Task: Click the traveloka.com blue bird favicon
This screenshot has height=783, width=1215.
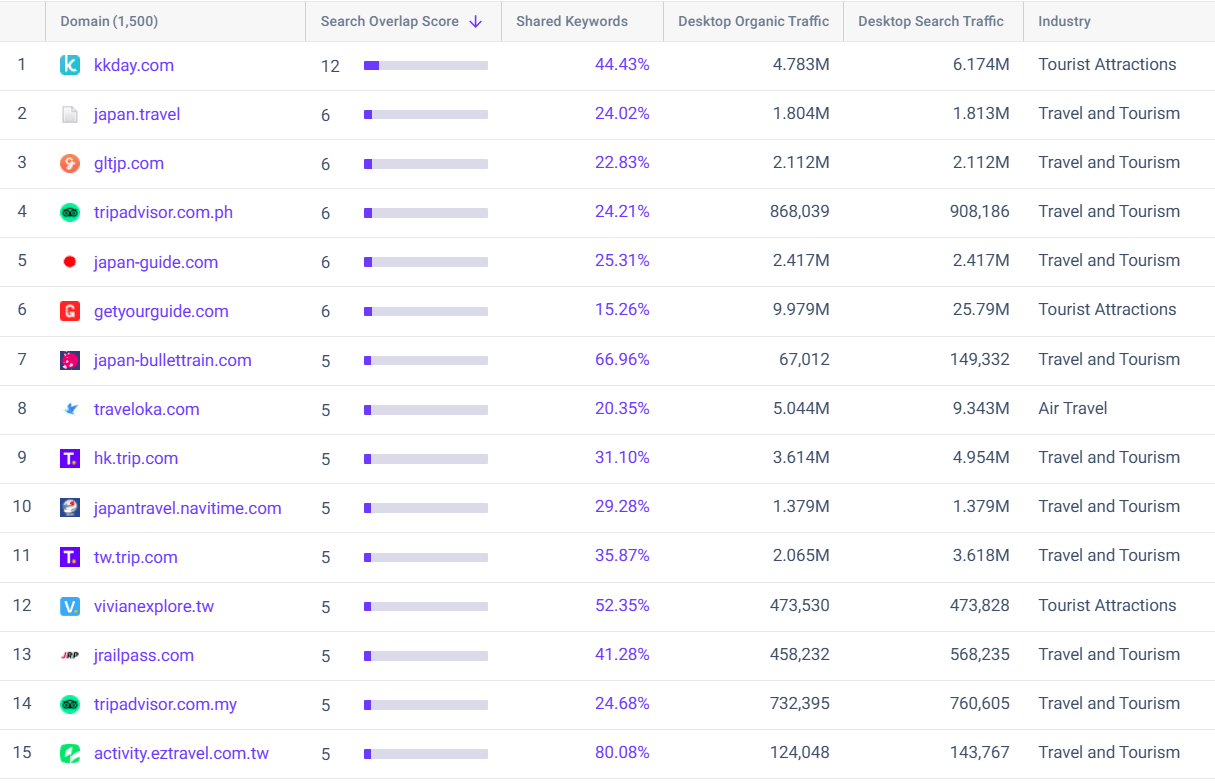Action: (70, 409)
